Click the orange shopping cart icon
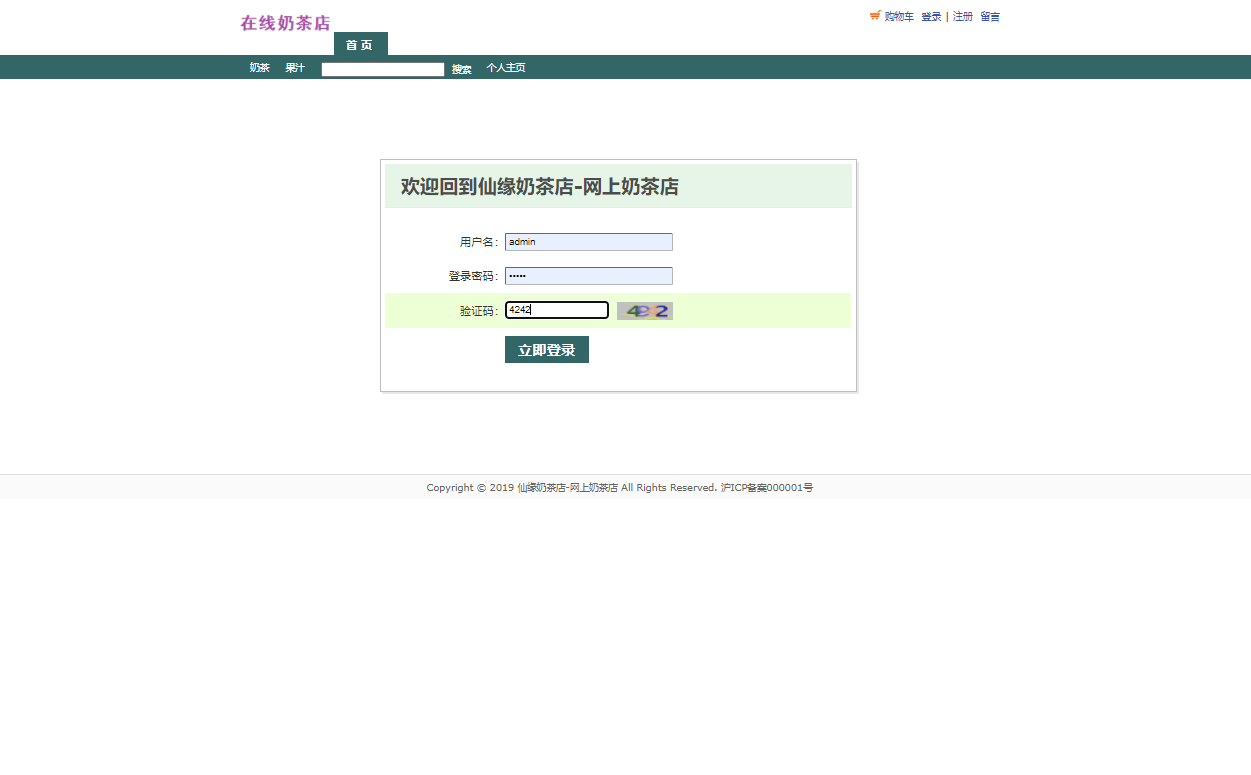1251x775 pixels. coord(876,16)
